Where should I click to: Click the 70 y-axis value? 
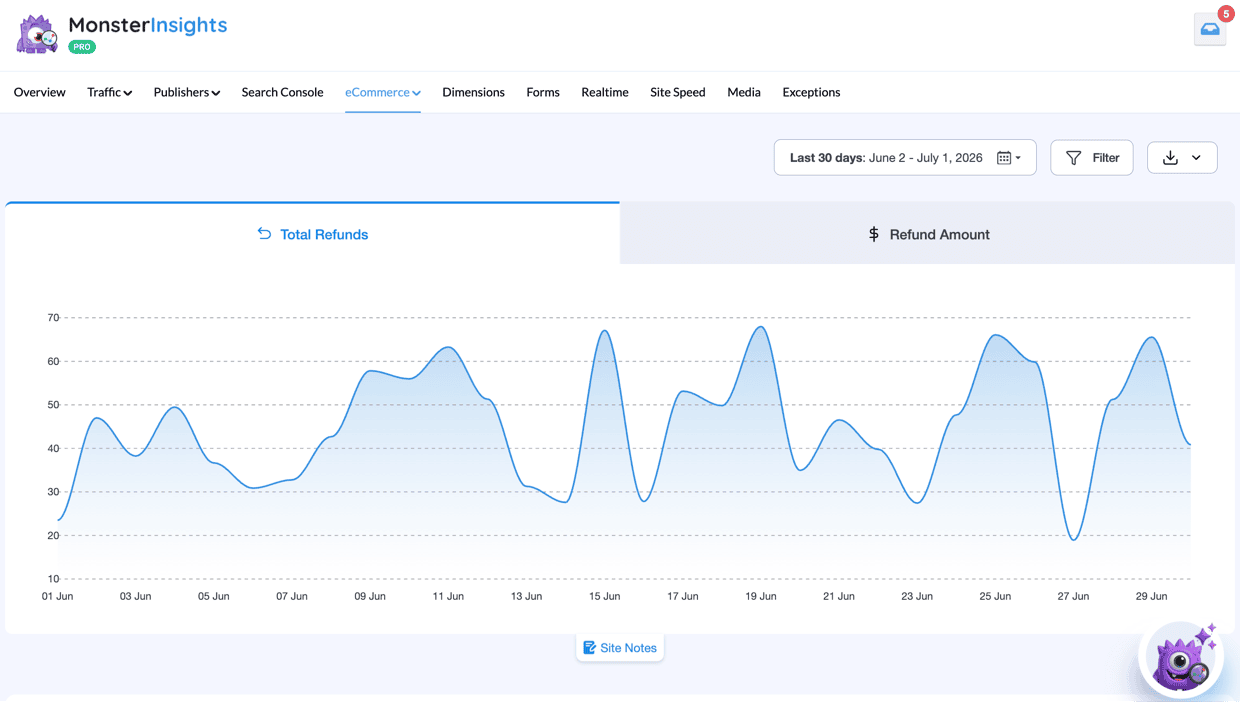coord(53,318)
